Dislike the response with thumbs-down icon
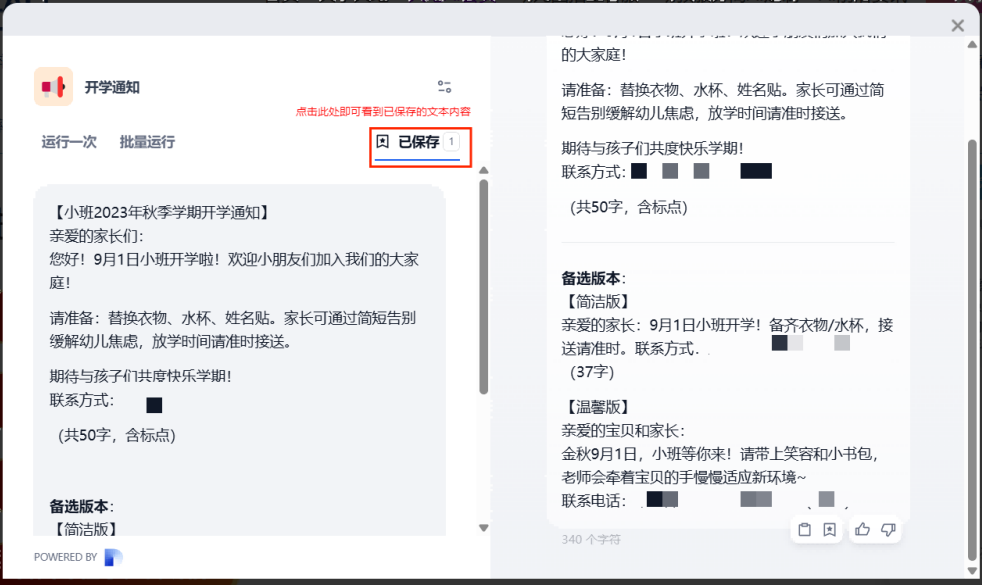The height and width of the screenshot is (585, 982). coord(887,530)
